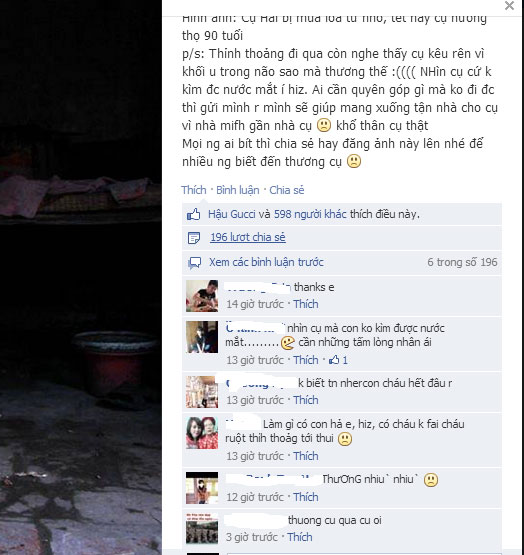Expand 'Xem các bình luận trước'

pos(266,262)
